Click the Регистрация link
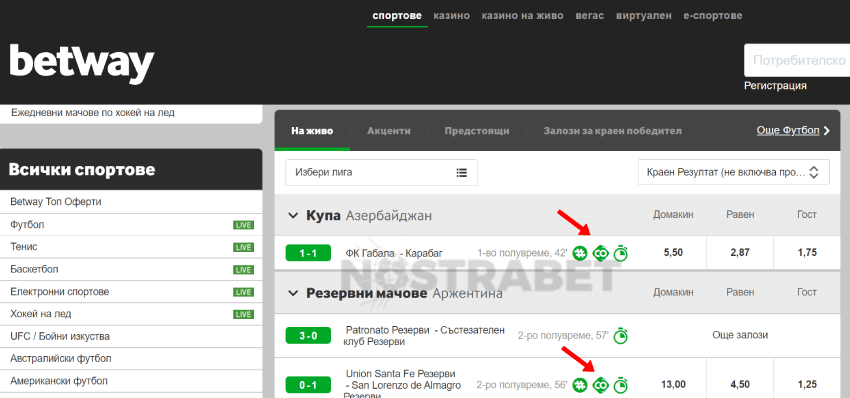This screenshot has width=850, height=398. pyautogui.click(x=775, y=86)
